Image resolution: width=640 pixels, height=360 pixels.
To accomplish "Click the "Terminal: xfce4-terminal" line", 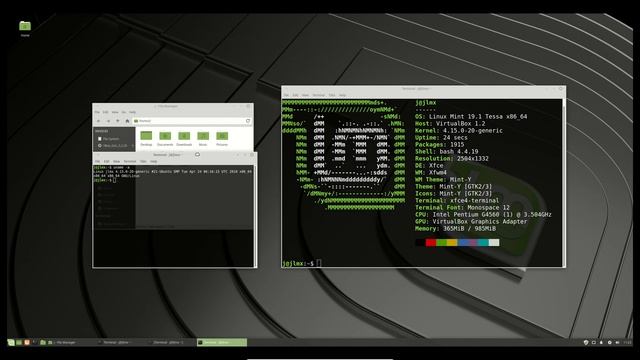I will point(457,200).
